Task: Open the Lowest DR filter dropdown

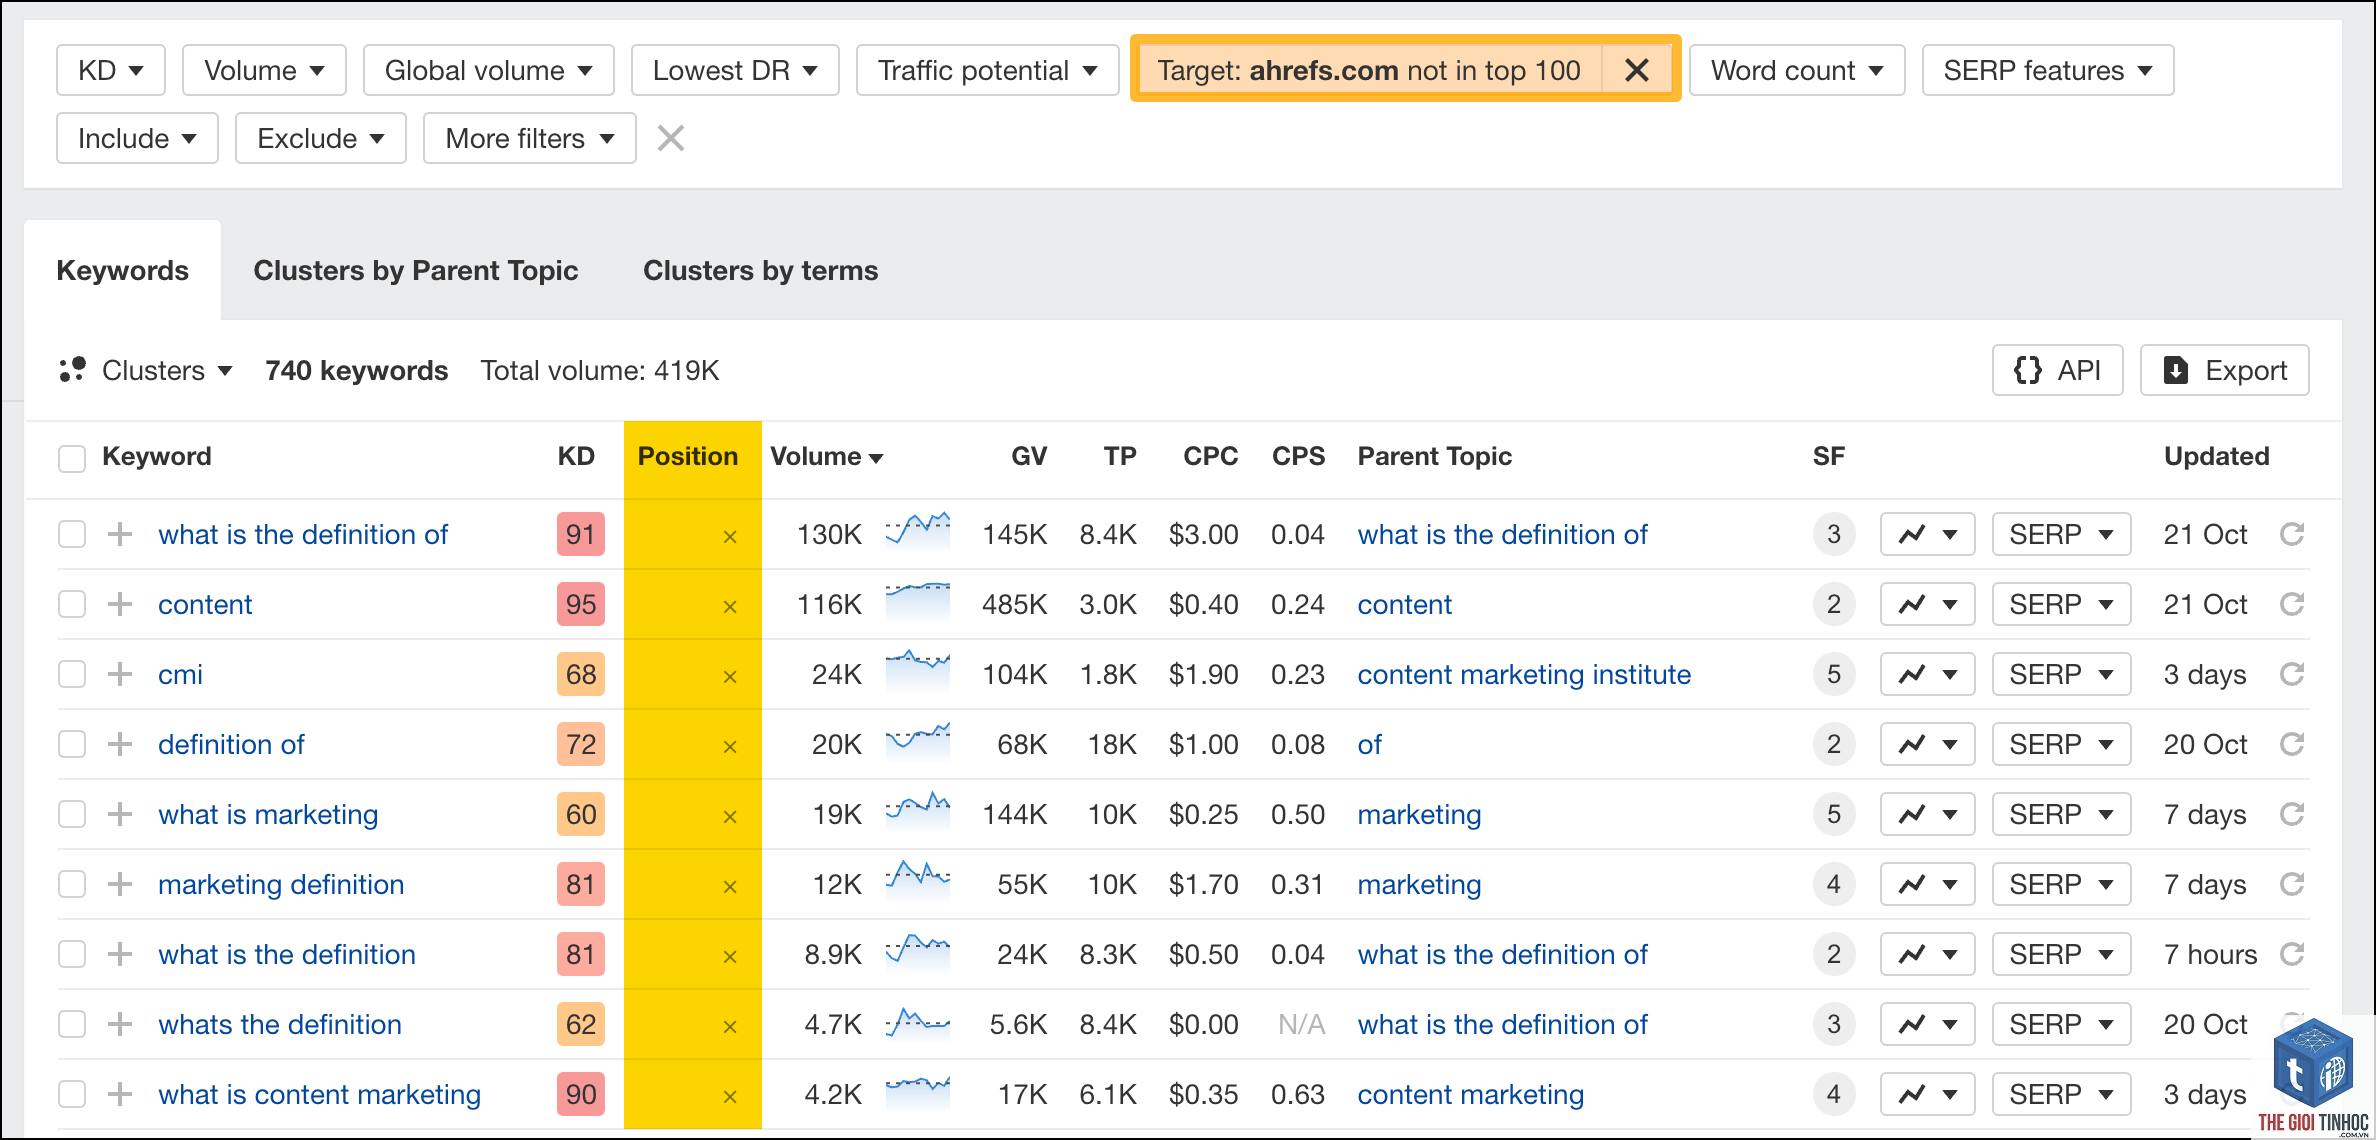Action: point(735,70)
